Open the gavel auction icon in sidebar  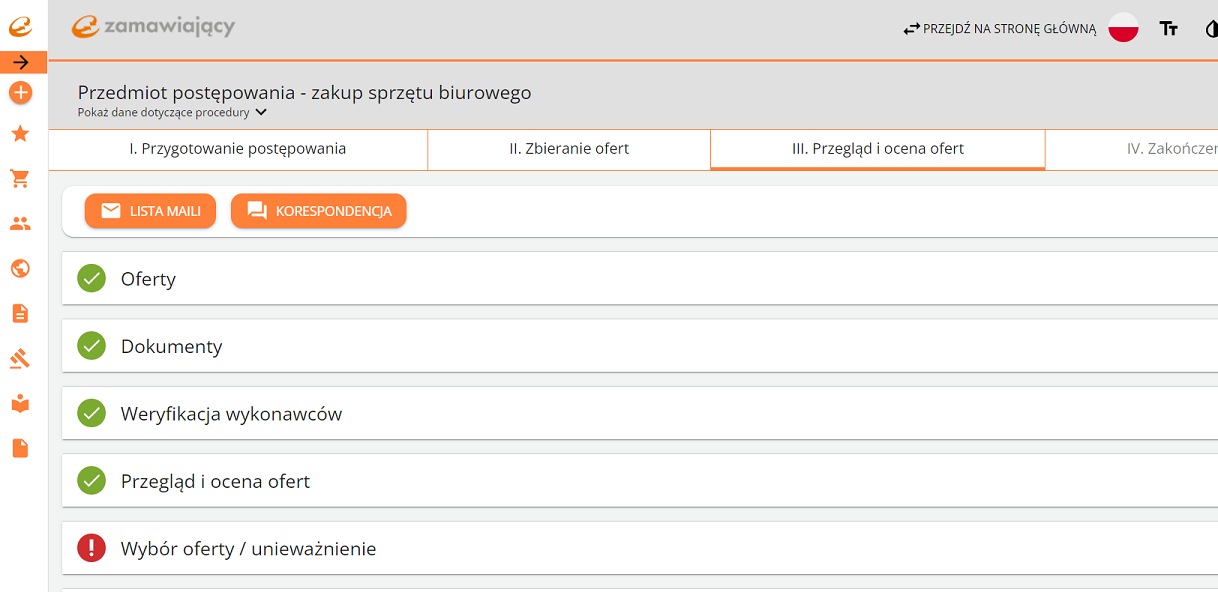[20, 358]
